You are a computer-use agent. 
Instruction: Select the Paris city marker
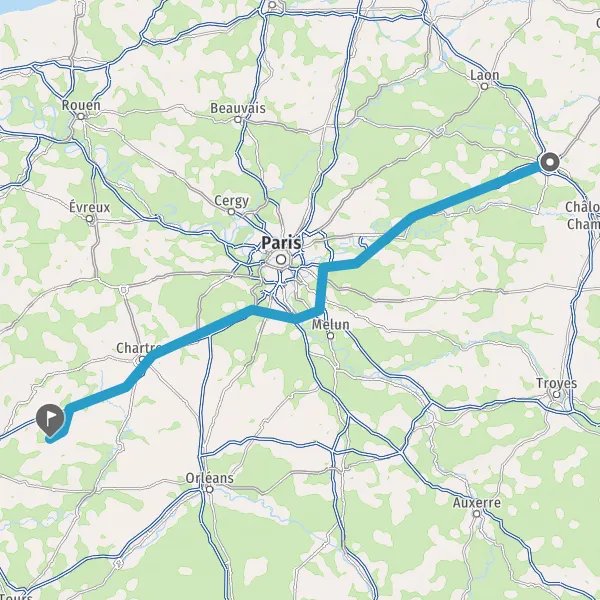tap(281, 259)
